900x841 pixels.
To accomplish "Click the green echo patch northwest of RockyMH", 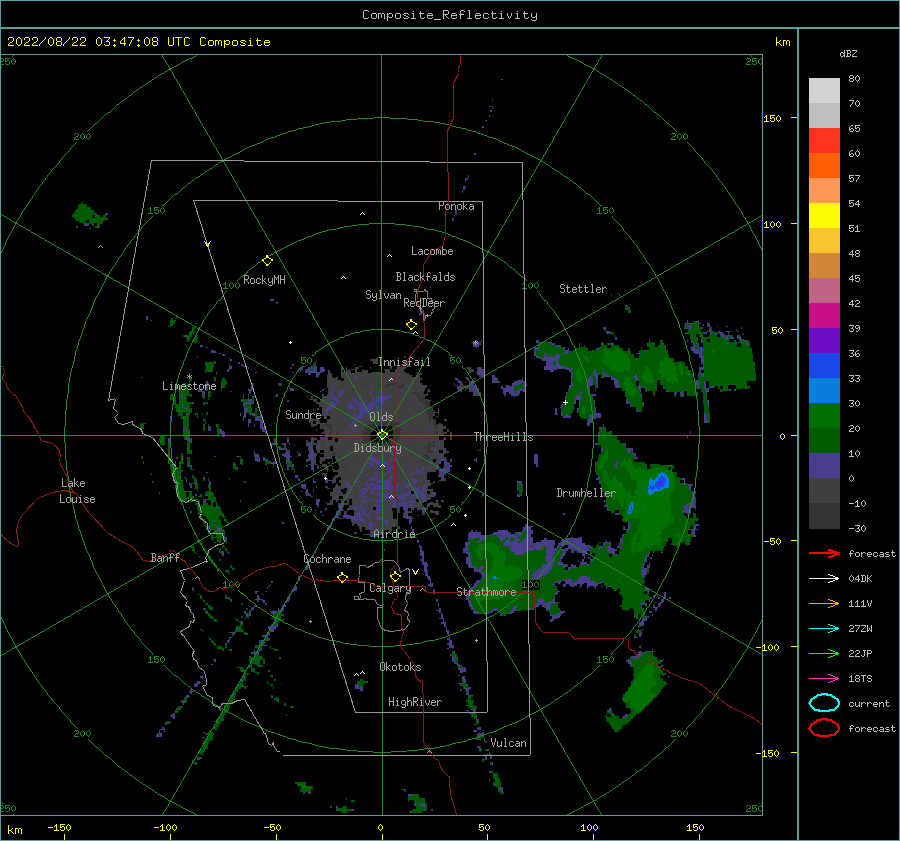I will [88, 215].
